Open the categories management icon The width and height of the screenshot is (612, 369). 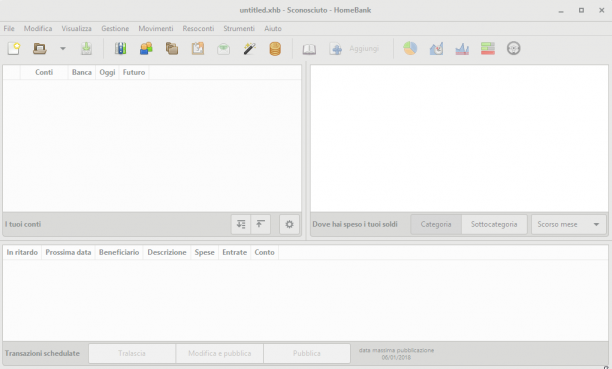(x=172, y=49)
